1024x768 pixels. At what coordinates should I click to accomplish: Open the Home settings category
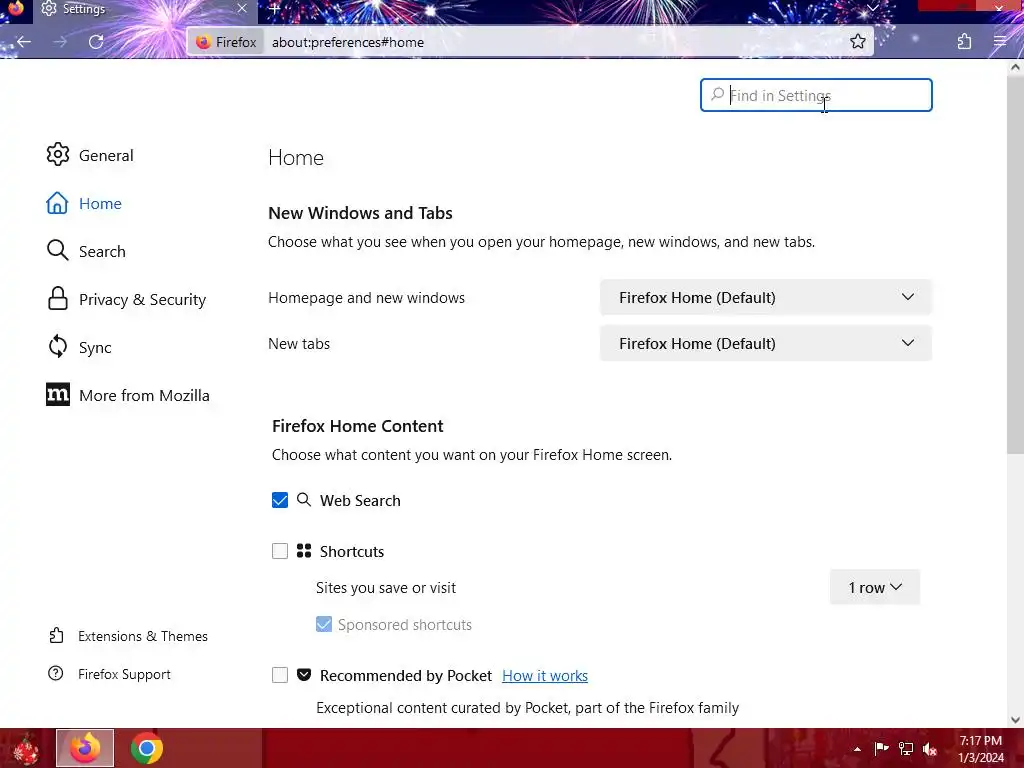(x=84, y=203)
